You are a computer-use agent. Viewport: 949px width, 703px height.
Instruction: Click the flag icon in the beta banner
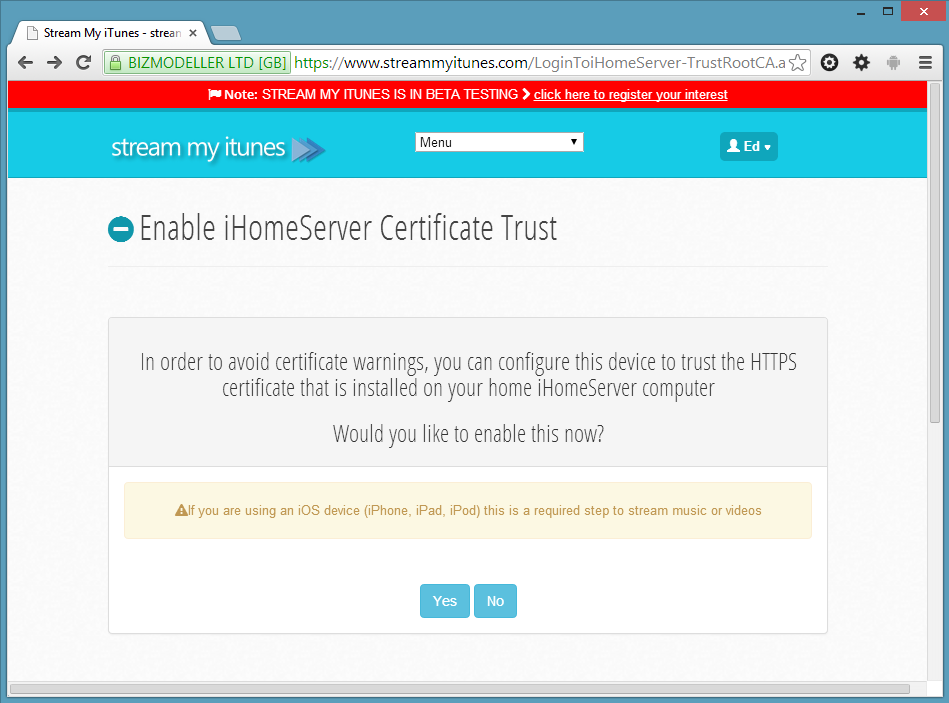(214, 94)
